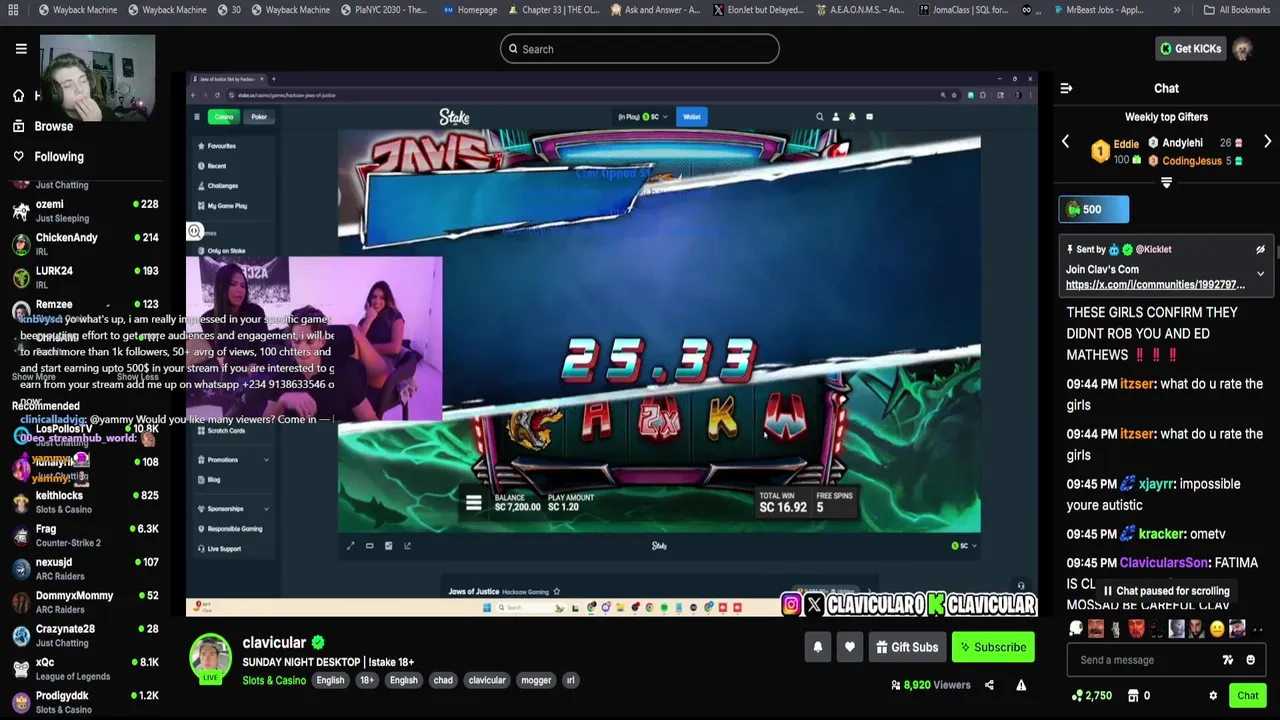Screen dimensions: 1280x720
Task: Report the stream with warning icon
Action: tap(1021, 685)
